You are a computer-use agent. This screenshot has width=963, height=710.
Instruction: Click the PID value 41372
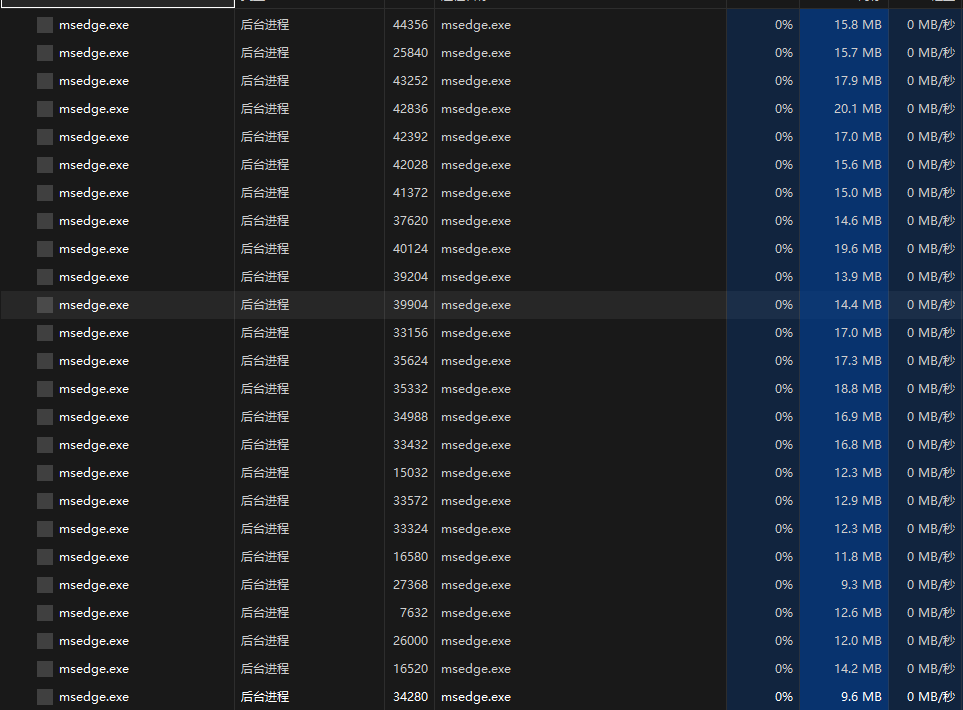tap(410, 193)
